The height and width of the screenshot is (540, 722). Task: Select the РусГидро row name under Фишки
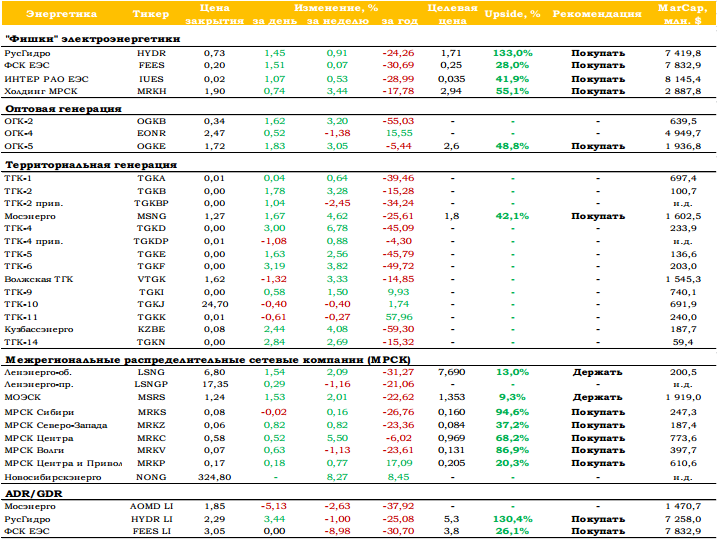point(27,53)
